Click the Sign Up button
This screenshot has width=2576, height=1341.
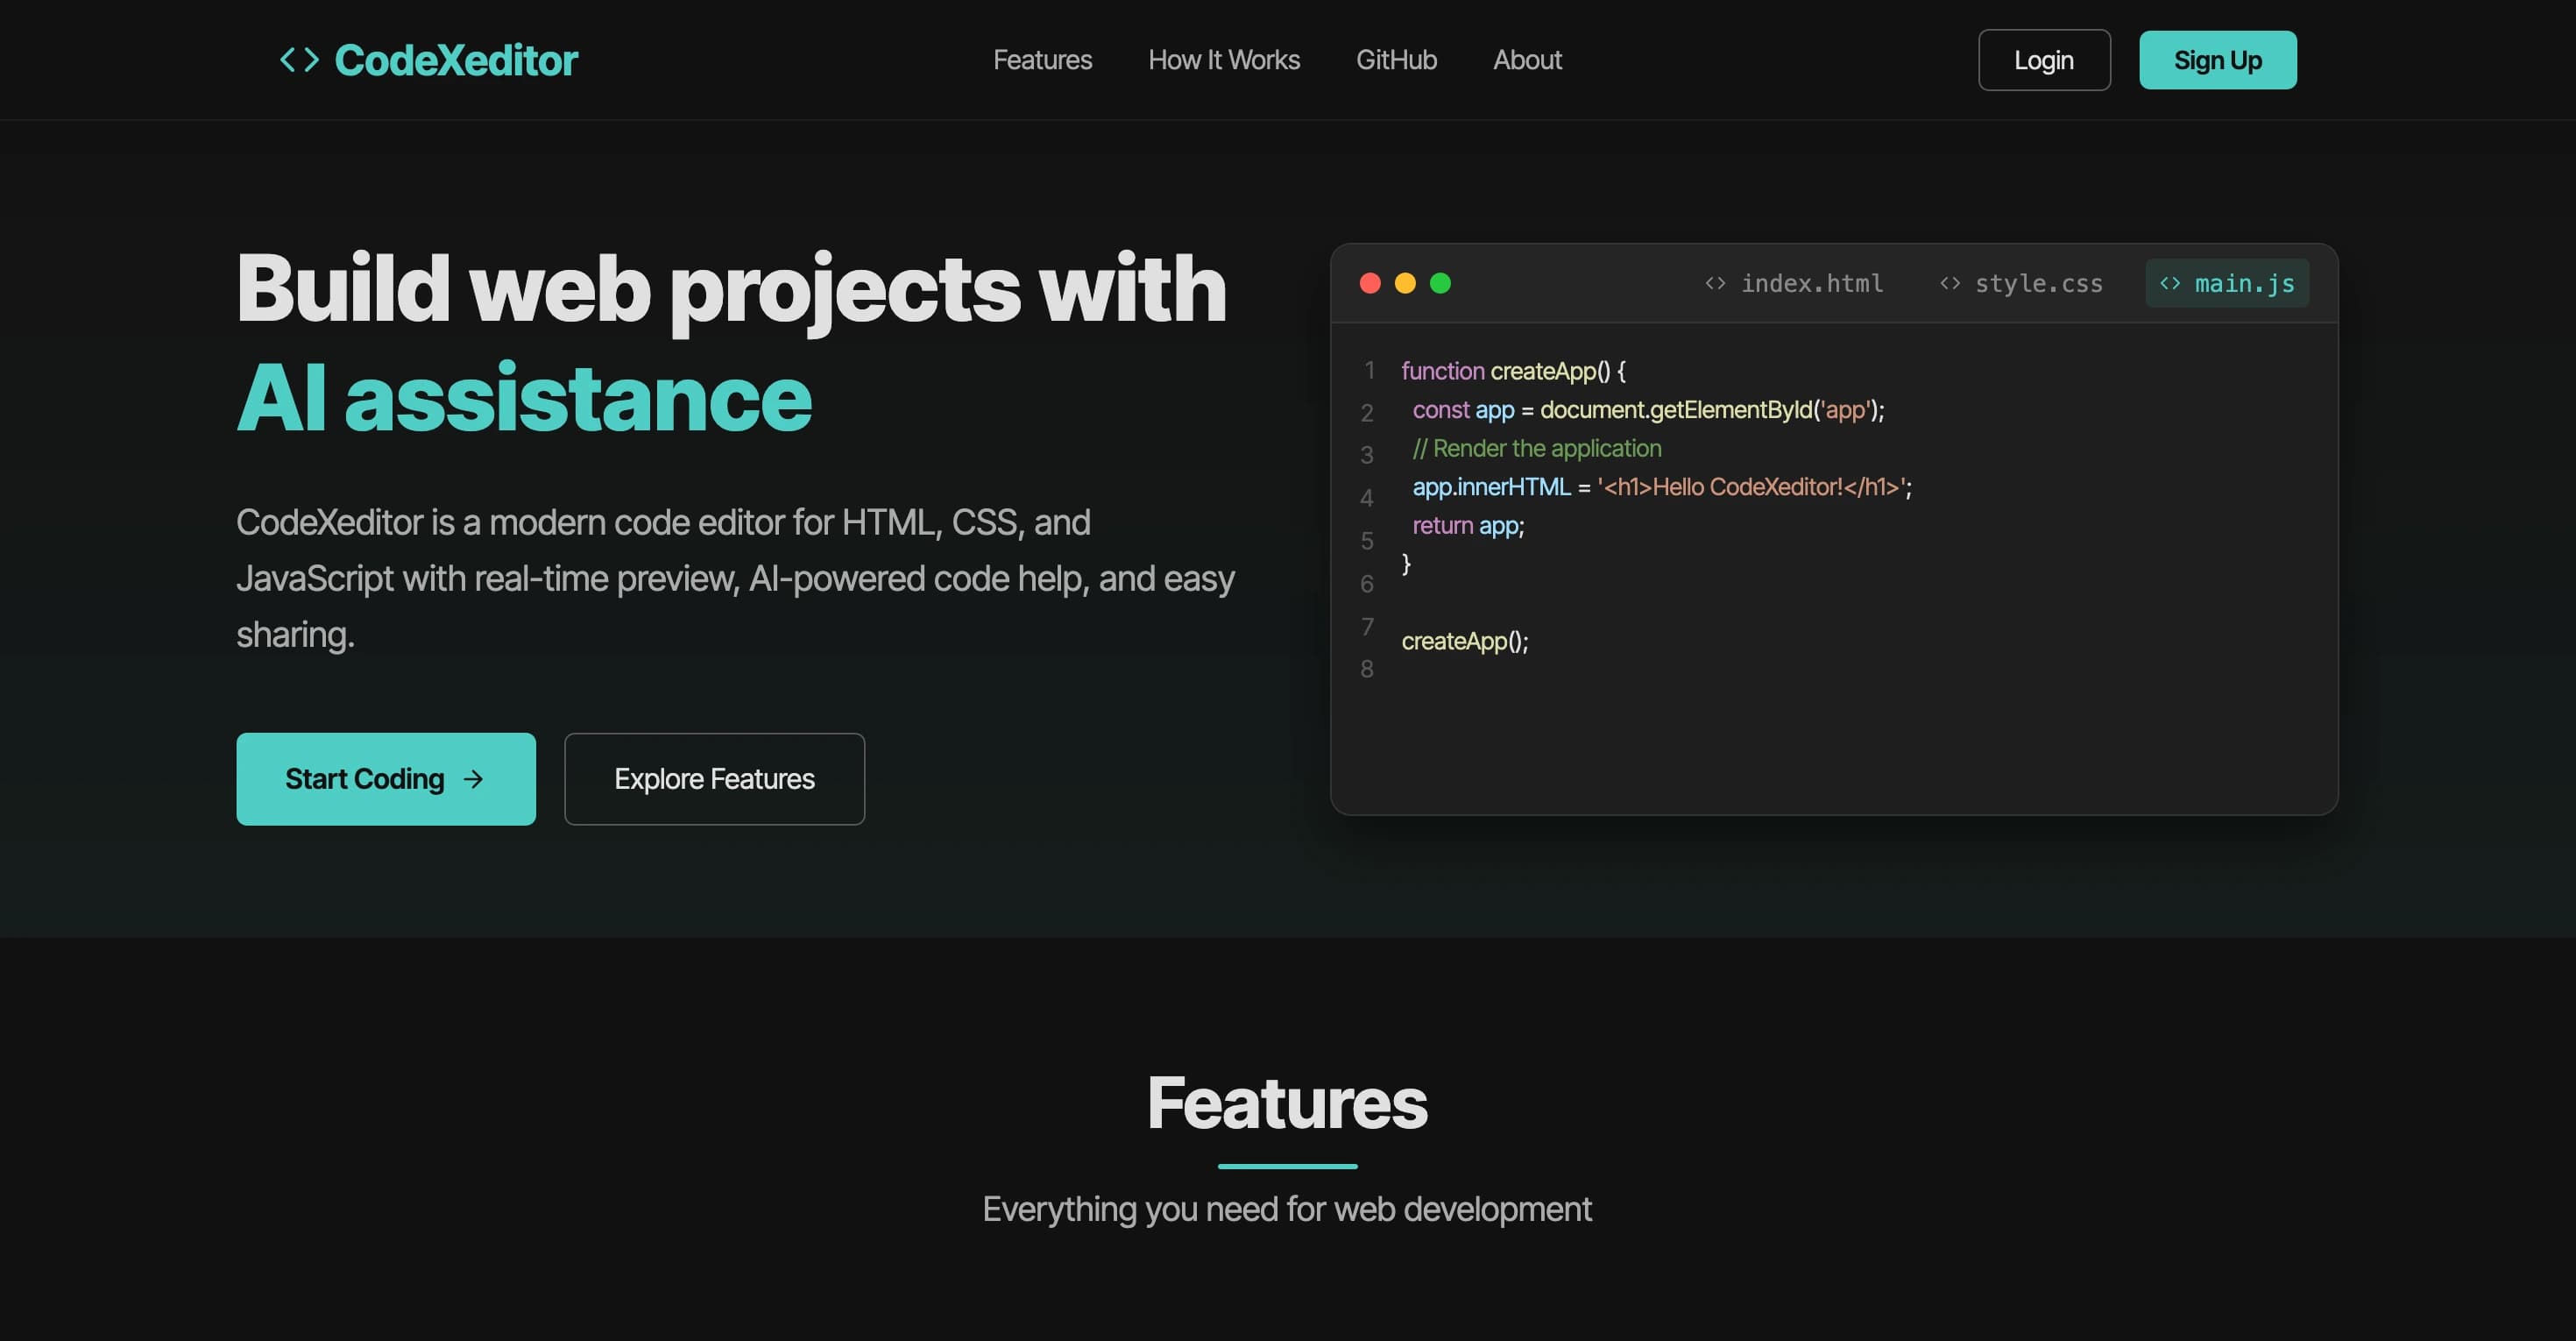click(2217, 60)
